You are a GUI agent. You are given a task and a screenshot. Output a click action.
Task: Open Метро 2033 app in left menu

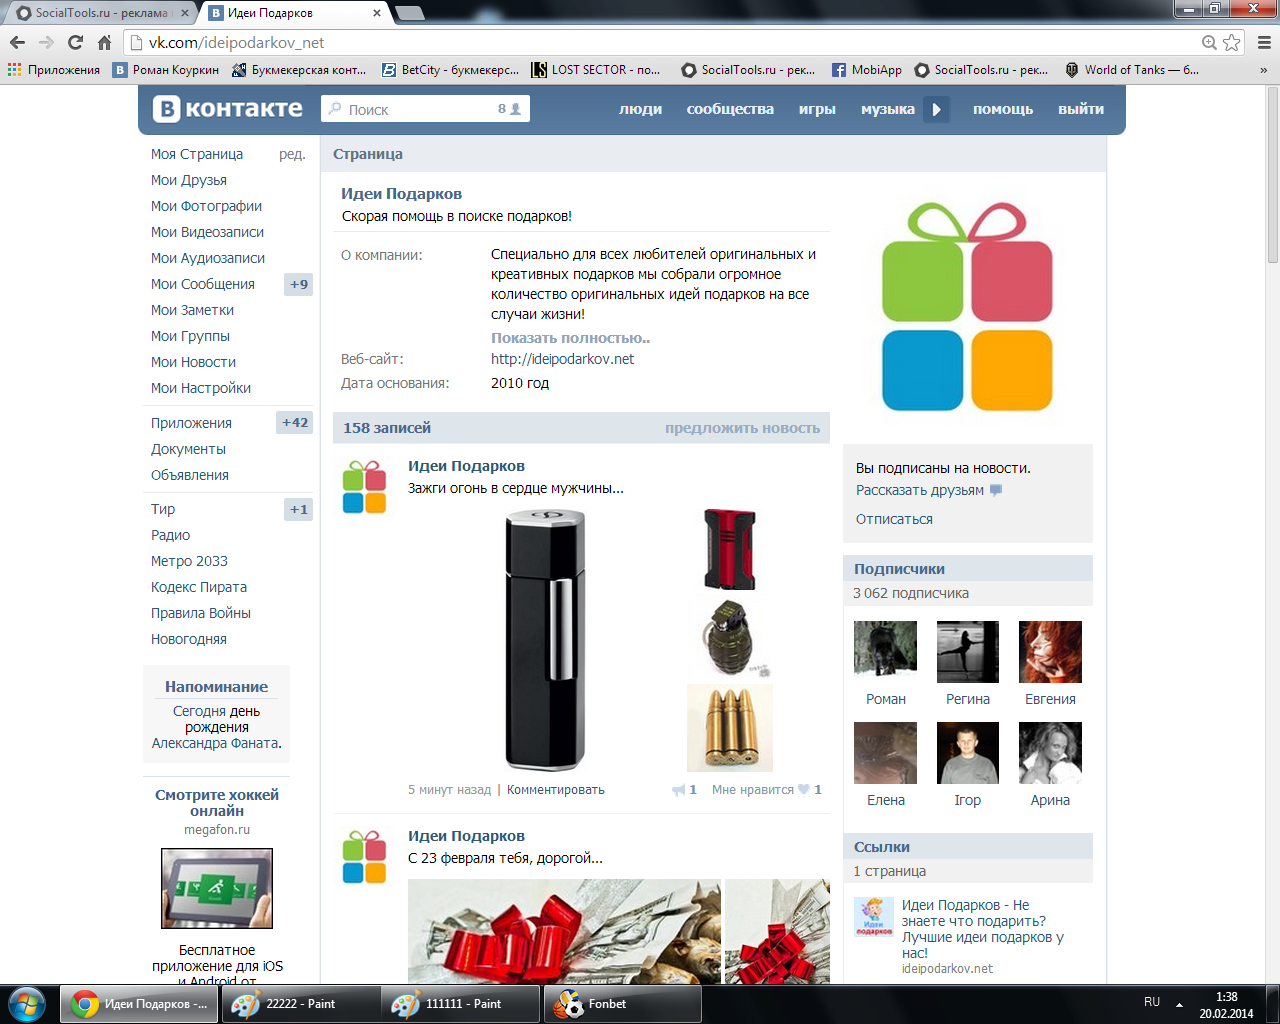coord(189,561)
